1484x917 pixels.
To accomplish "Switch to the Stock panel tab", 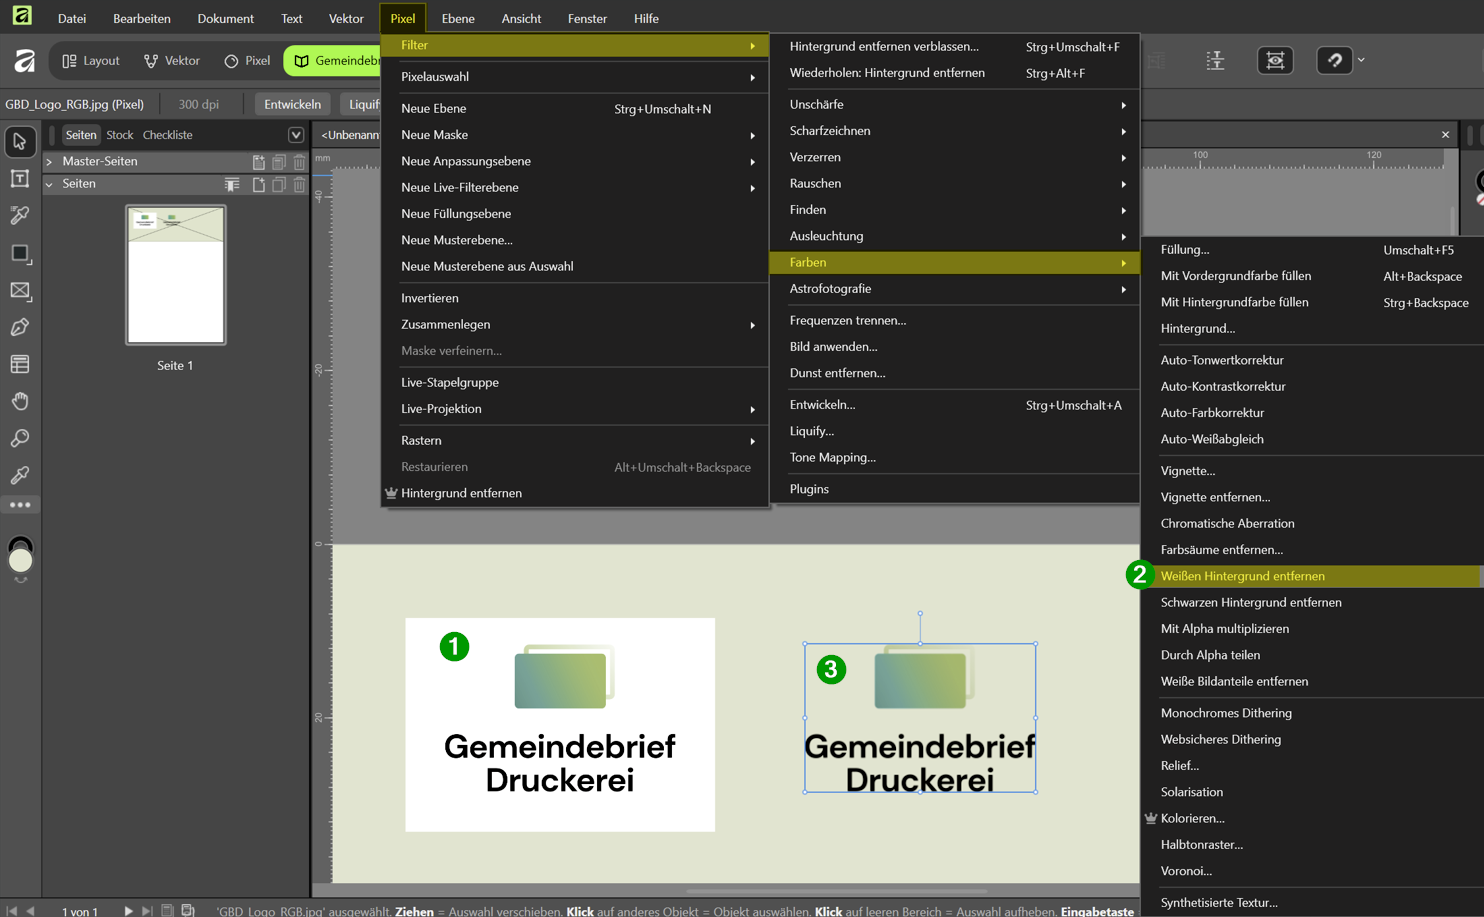I will coord(119,135).
